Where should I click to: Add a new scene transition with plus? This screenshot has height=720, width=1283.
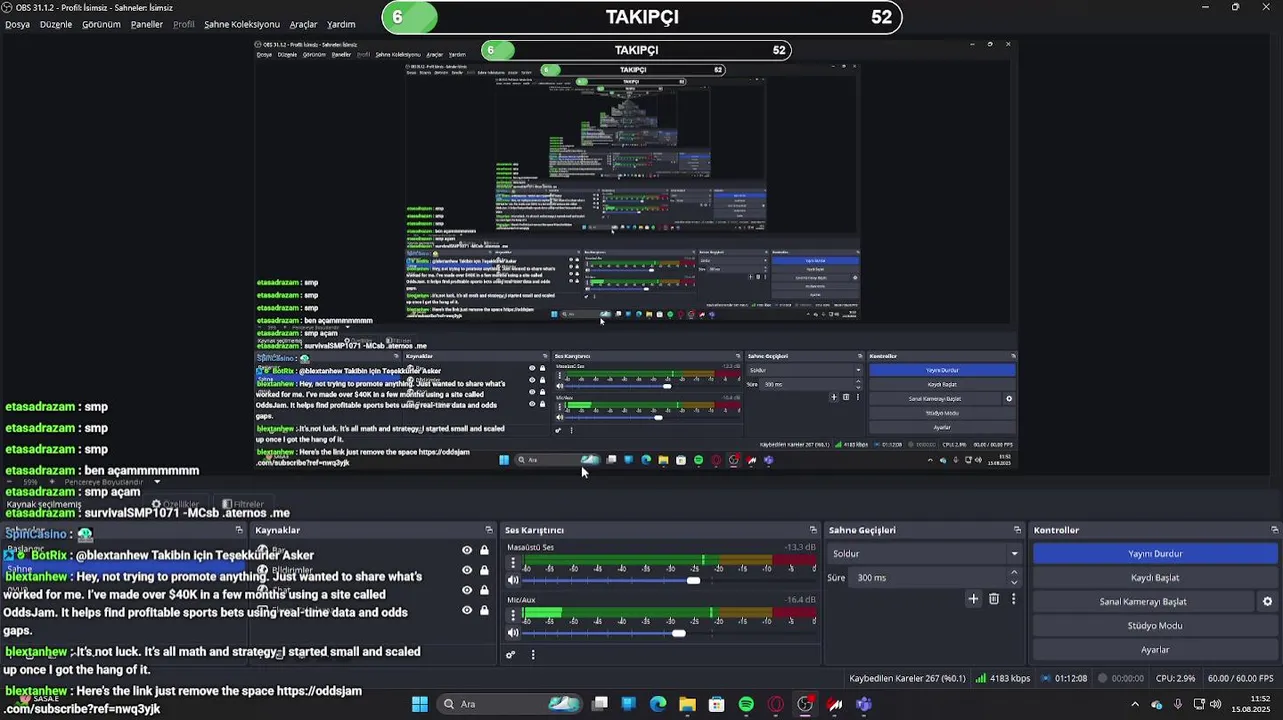(x=973, y=599)
